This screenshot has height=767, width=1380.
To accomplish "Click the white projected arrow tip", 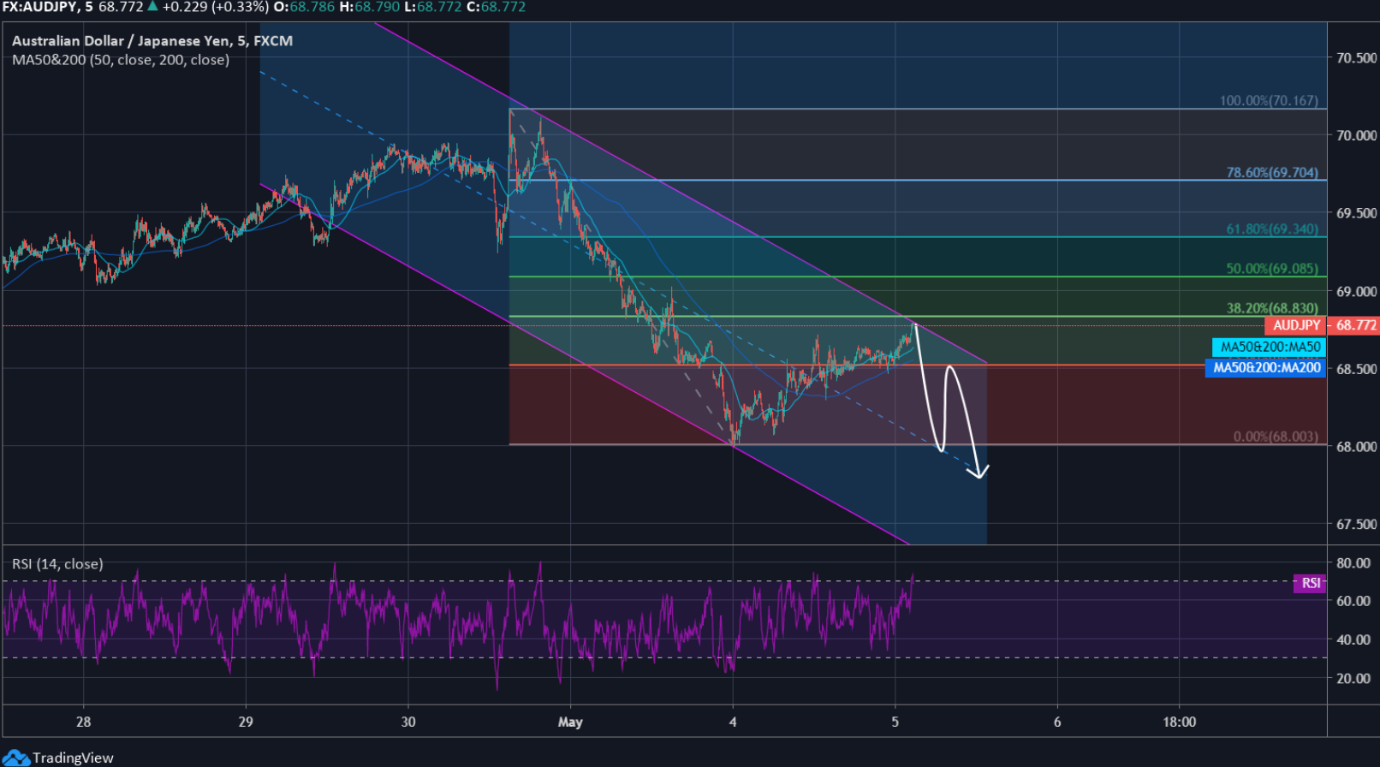I will [980, 475].
